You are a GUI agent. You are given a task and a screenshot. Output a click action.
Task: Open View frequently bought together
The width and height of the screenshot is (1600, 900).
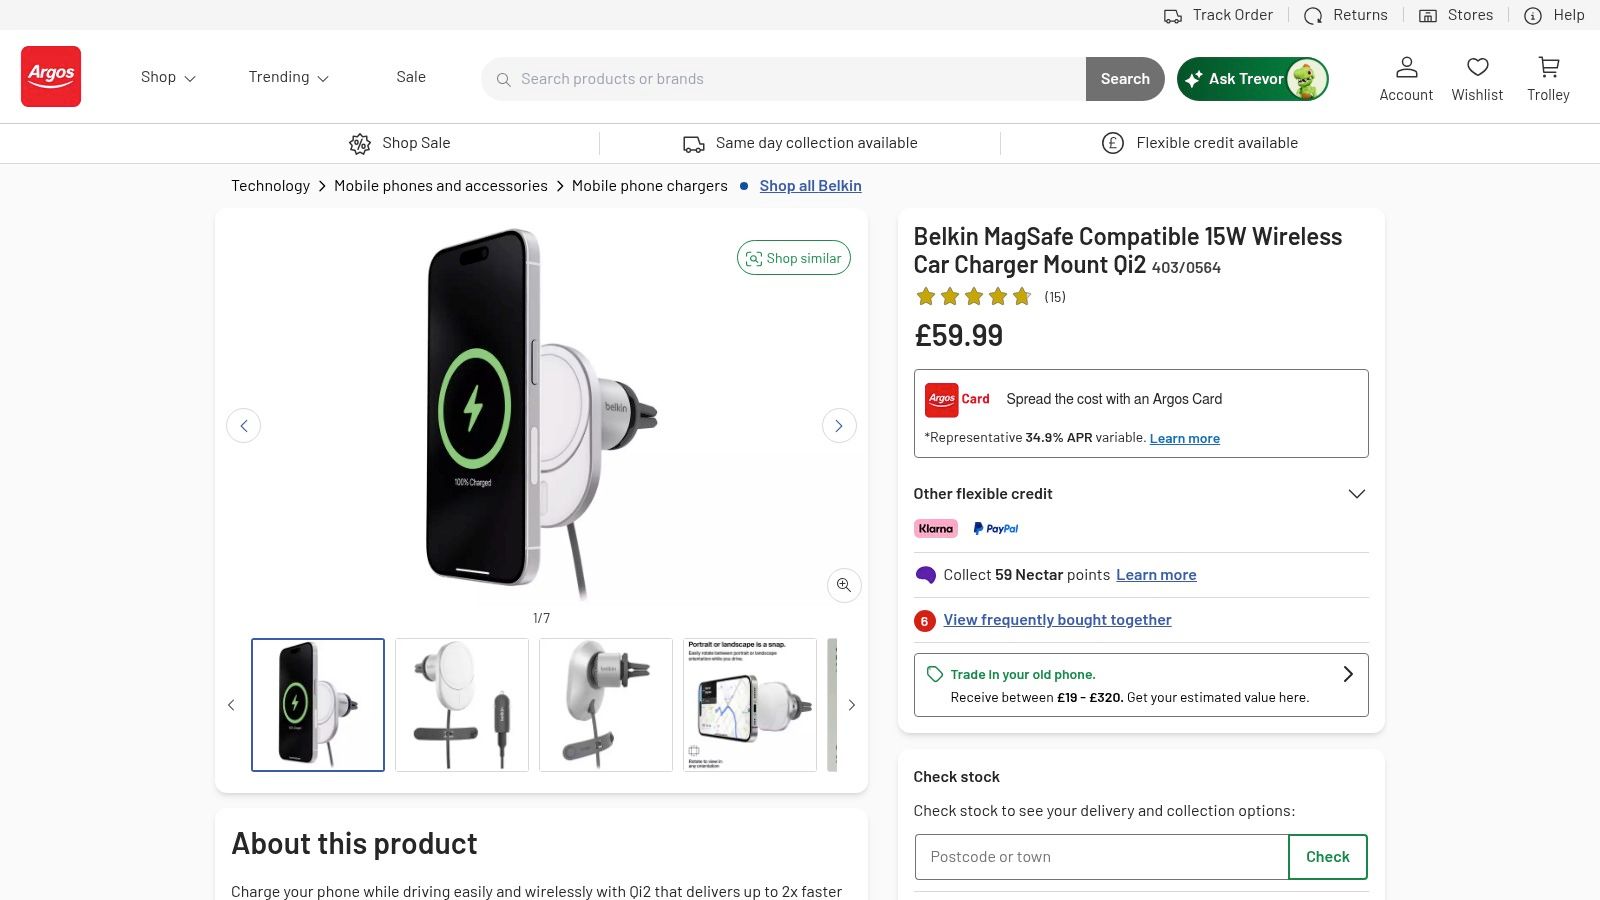(x=1057, y=620)
